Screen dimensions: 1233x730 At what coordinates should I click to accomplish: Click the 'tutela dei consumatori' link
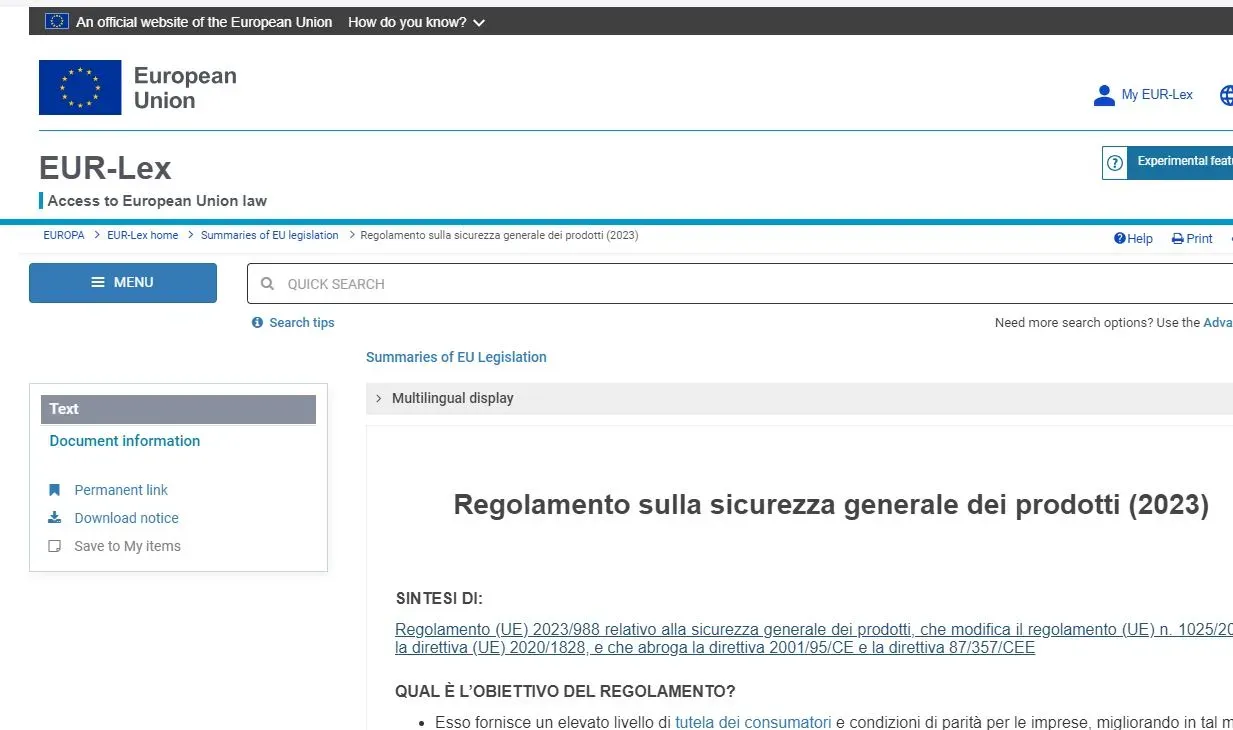[753, 722]
